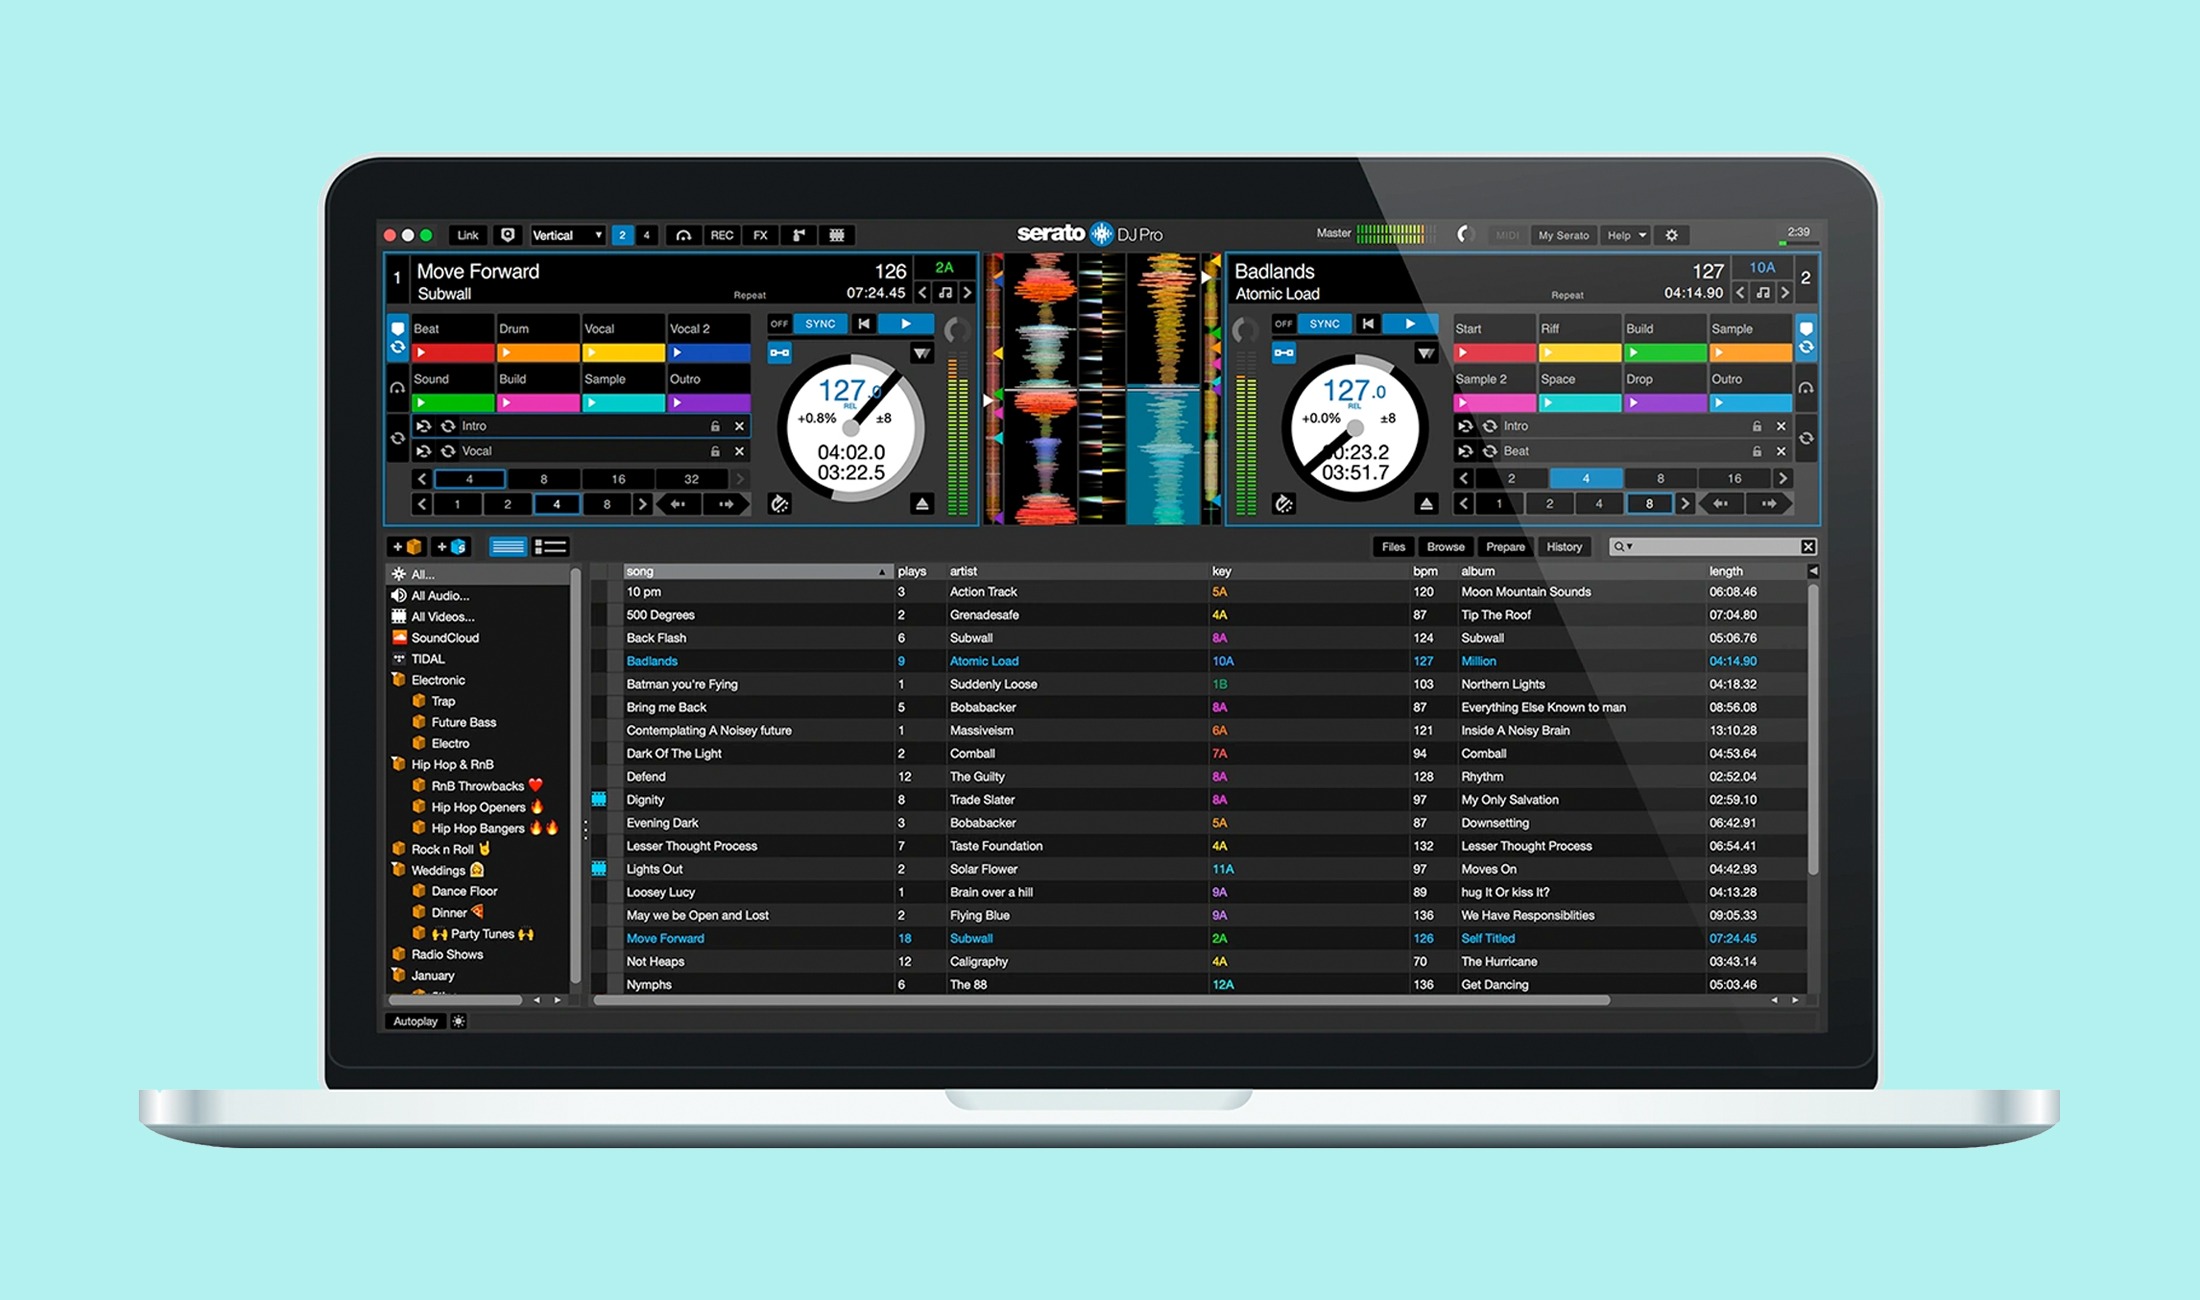Select the Badlands track in the library
The width and height of the screenshot is (2200, 1300).
pyautogui.click(x=652, y=661)
